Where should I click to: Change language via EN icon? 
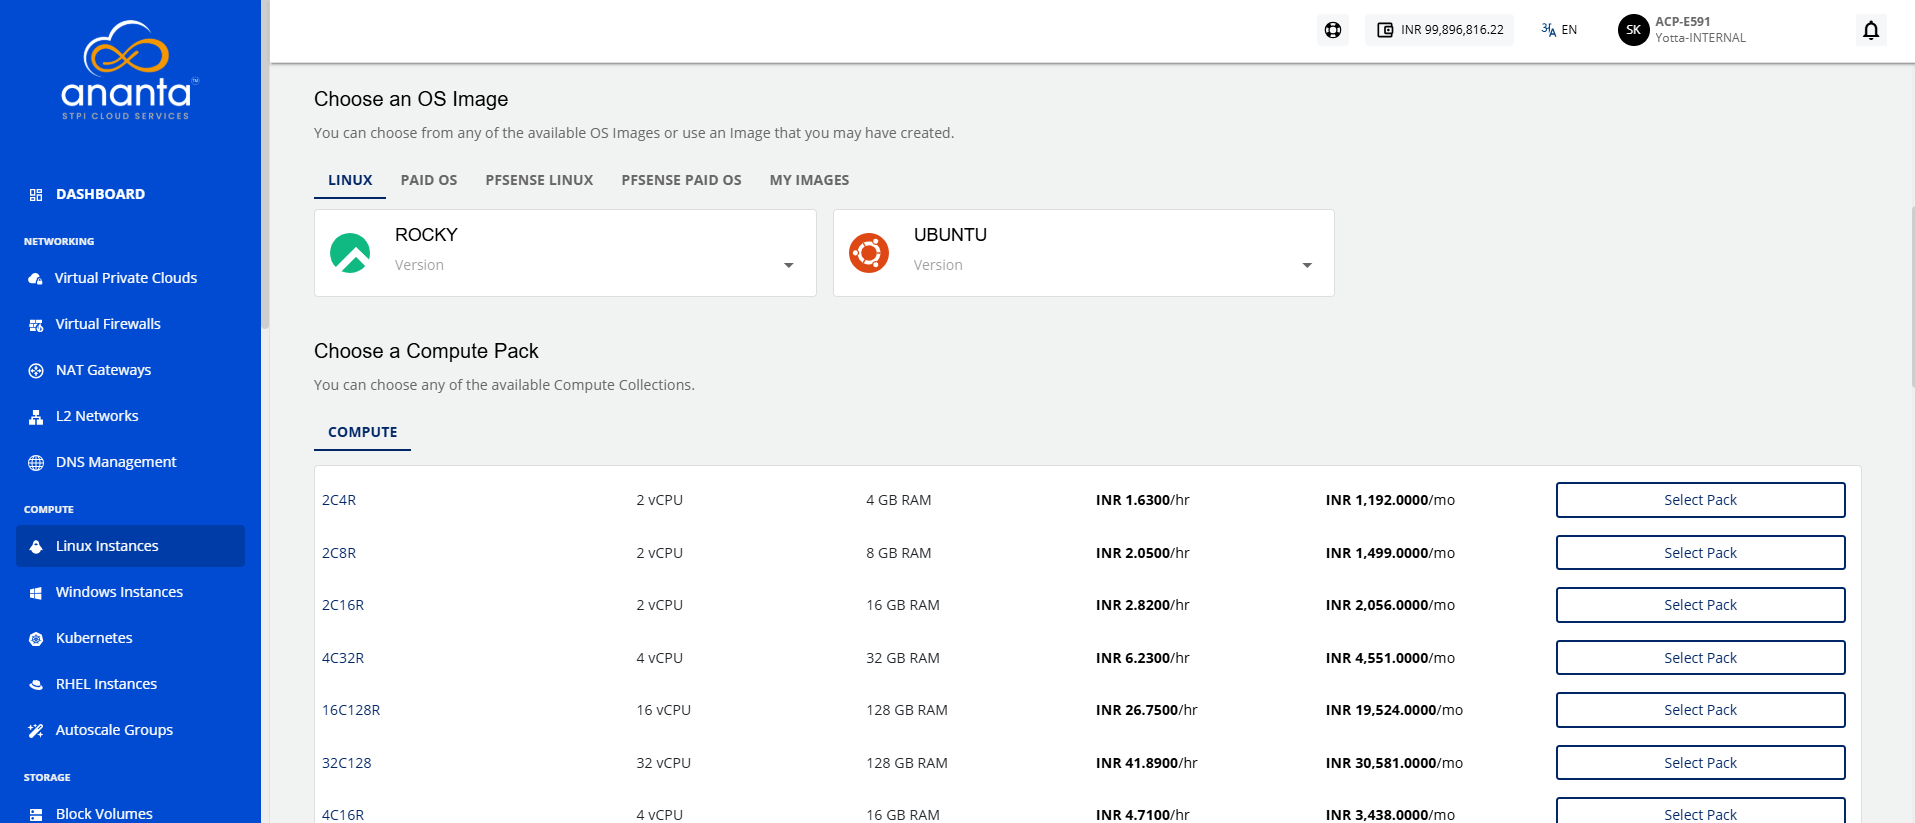click(x=1559, y=30)
